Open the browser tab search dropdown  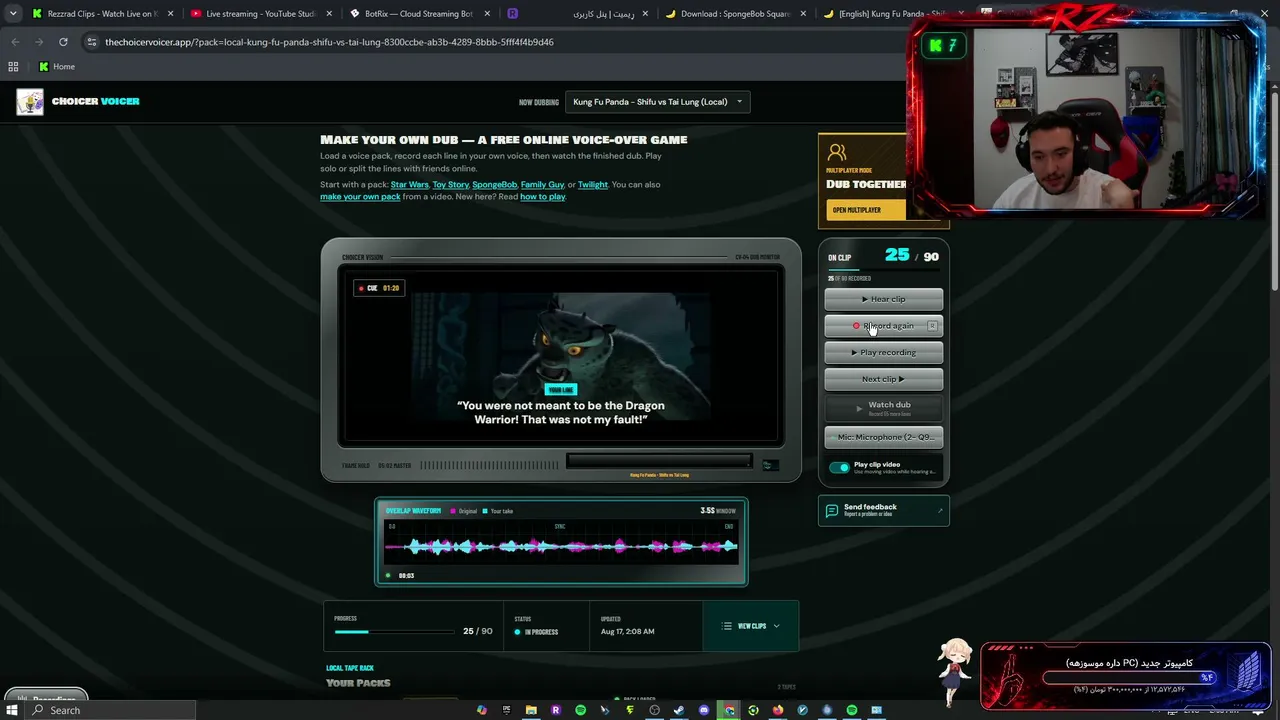click(13, 14)
